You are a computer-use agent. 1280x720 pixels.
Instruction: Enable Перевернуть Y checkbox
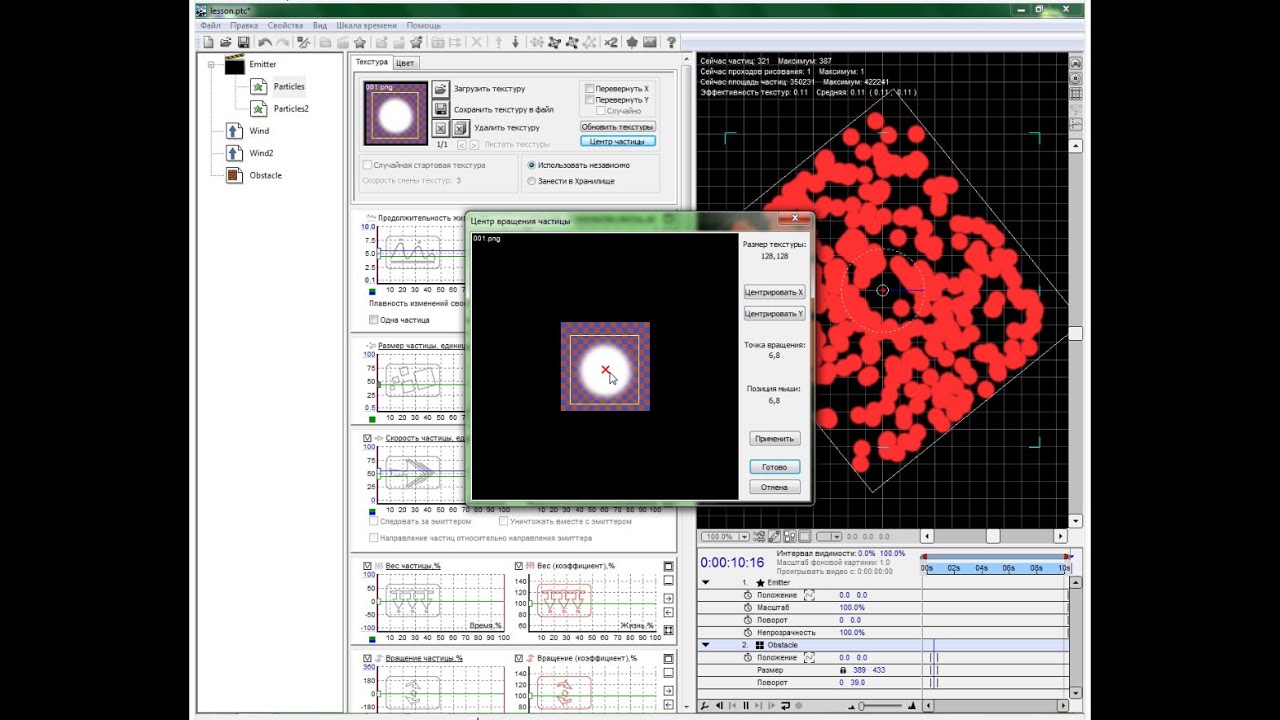click(x=590, y=100)
